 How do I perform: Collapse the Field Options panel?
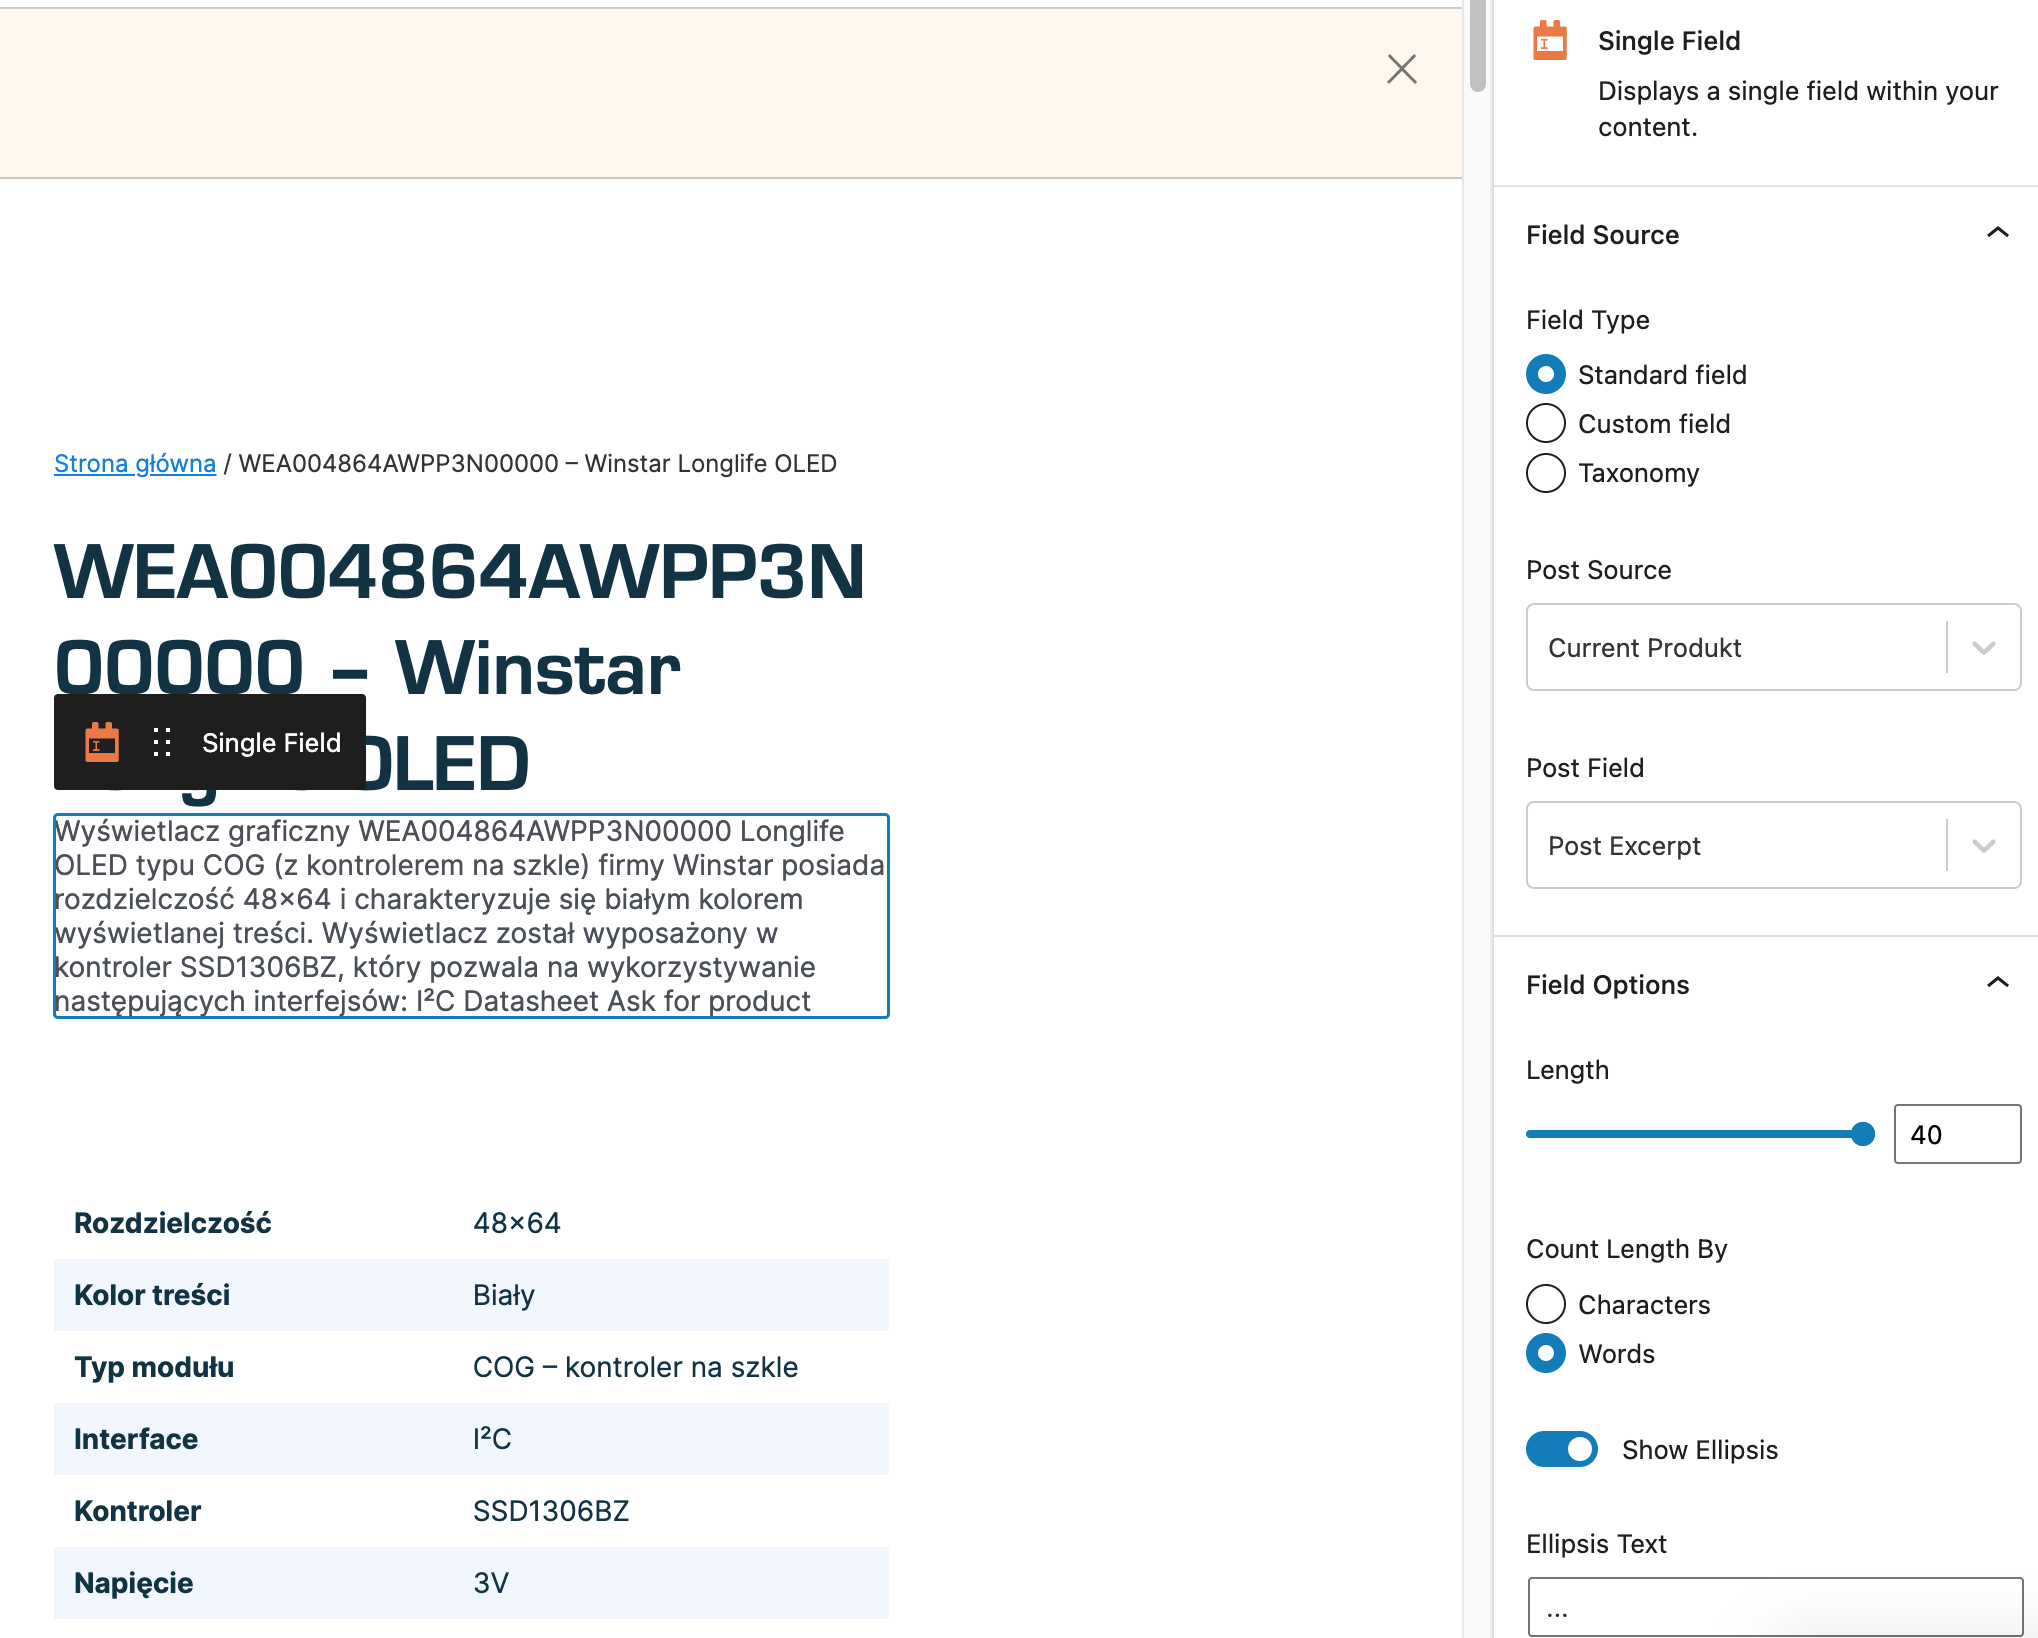click(1997, 984)
